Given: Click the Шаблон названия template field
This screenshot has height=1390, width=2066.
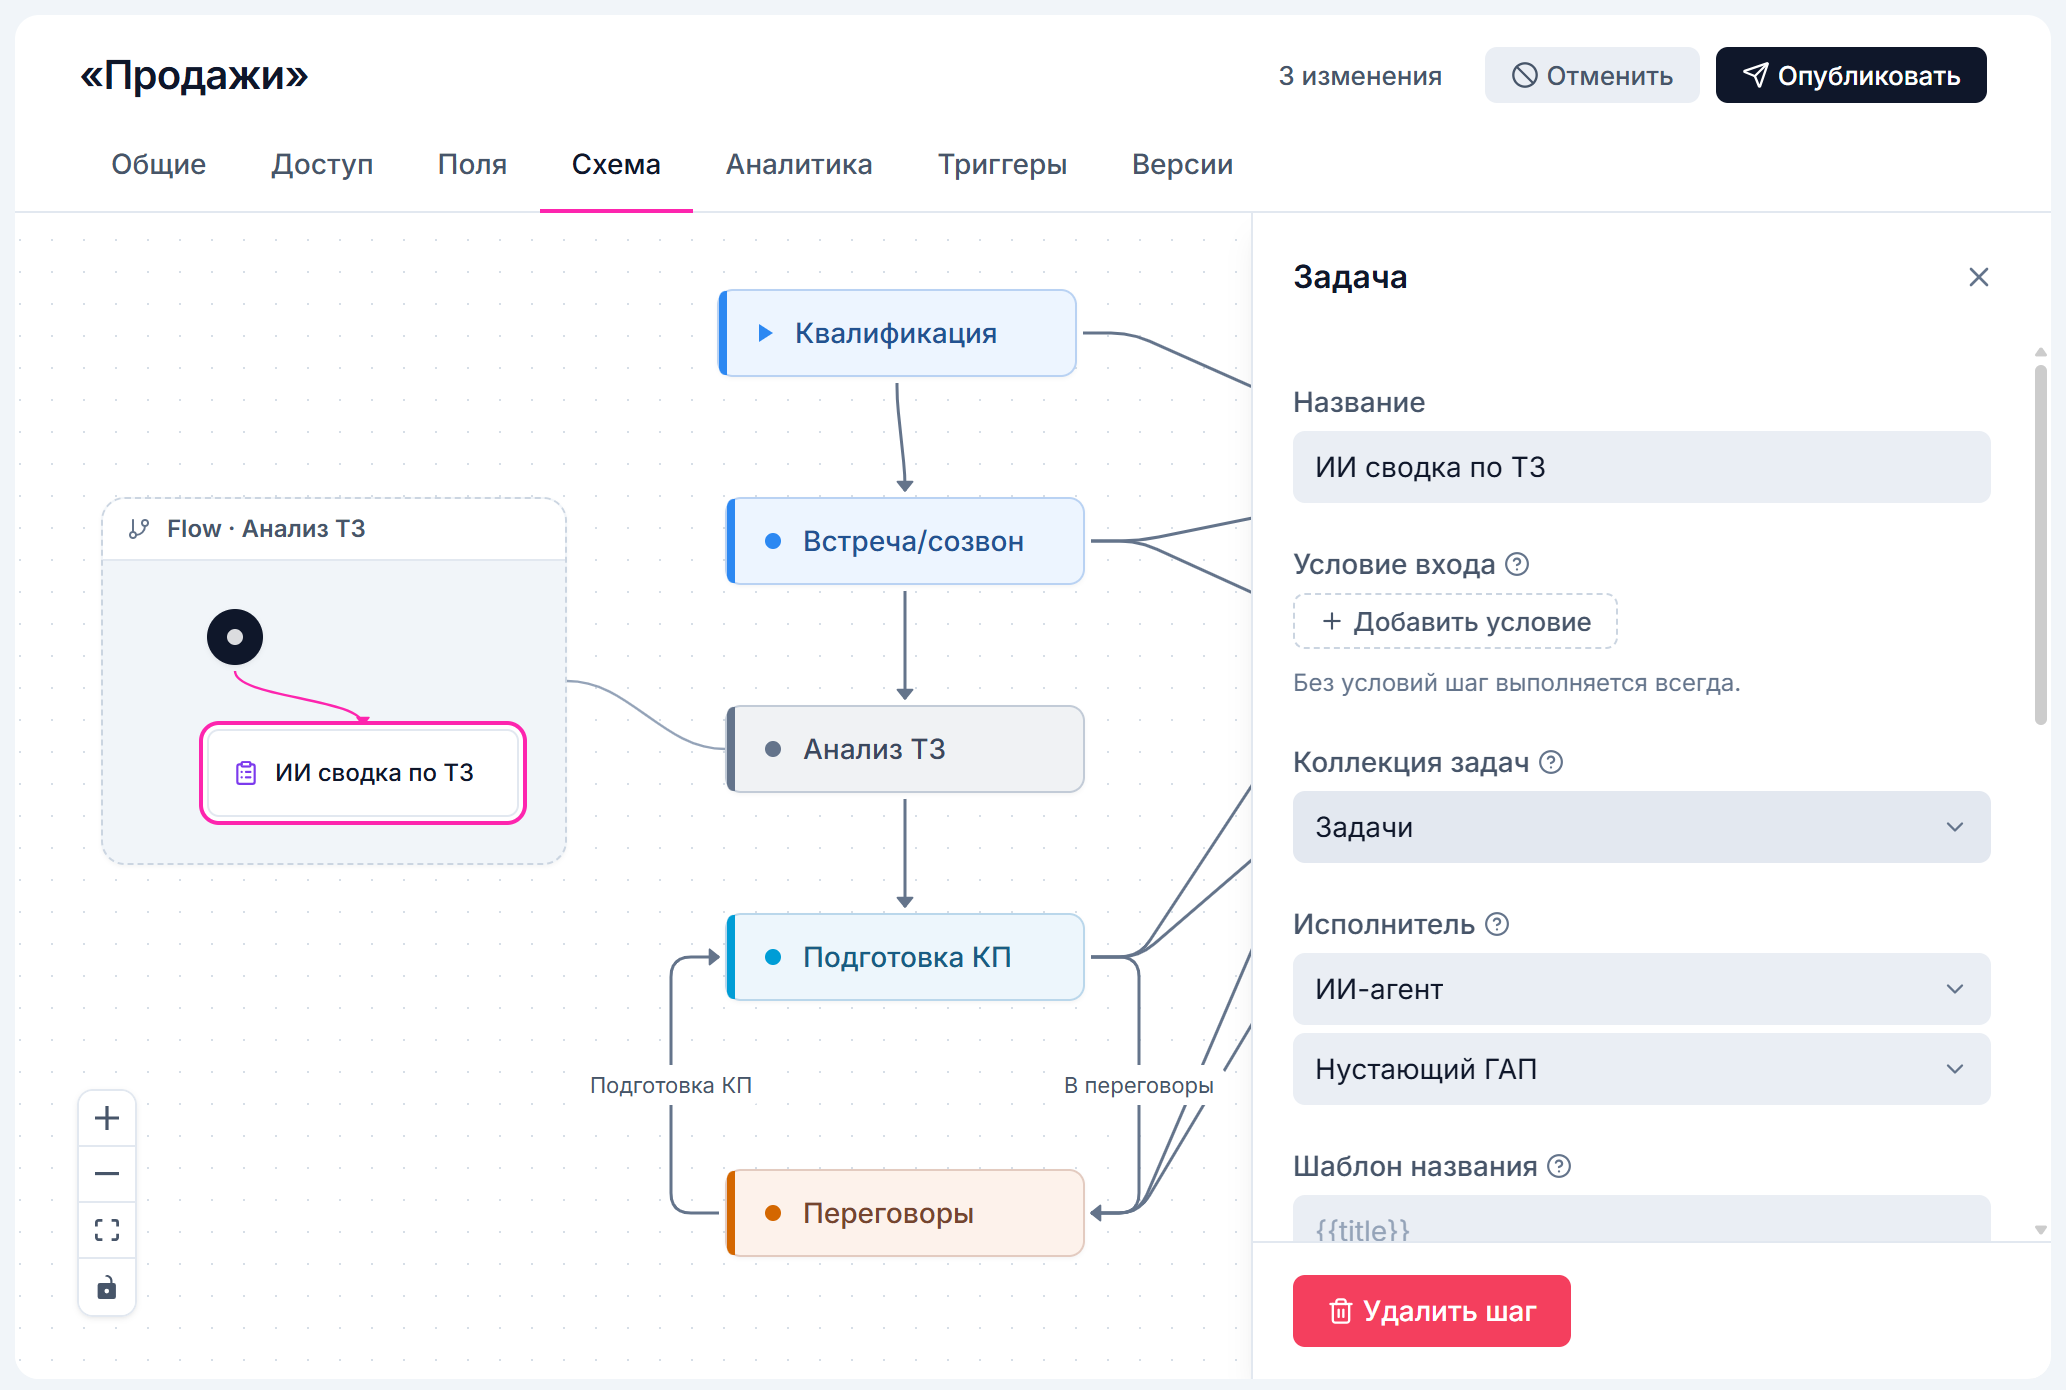Looking at the screenshot, I should click(x=1641, y=1220).
